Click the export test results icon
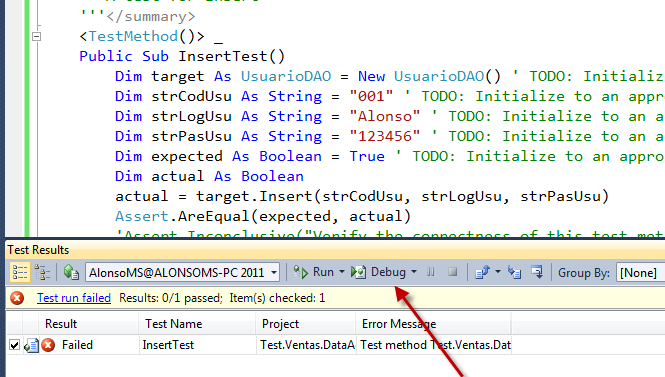 482,272
